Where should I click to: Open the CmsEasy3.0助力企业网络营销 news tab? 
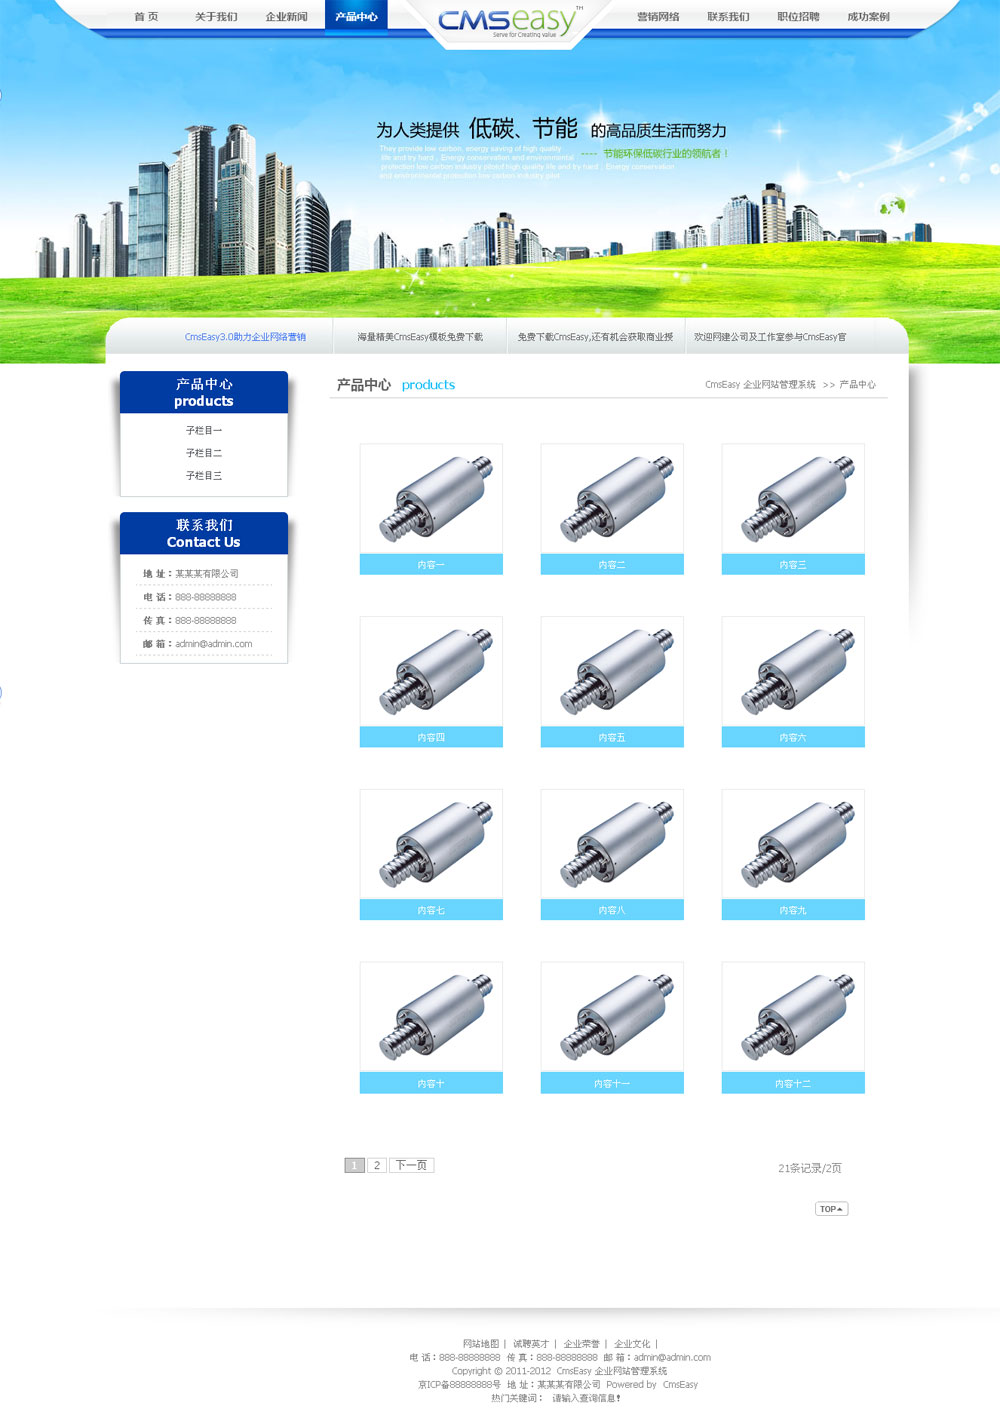[245, 337]
